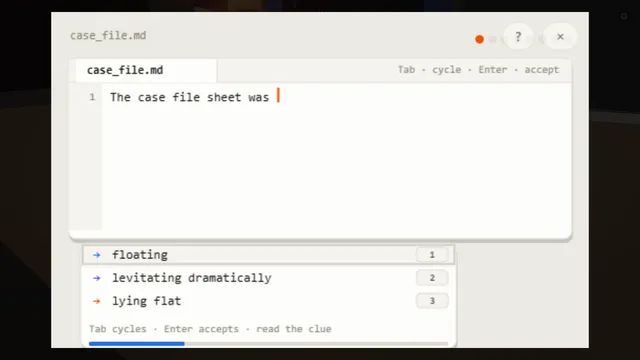
Task: Click the blue timer progress bar
Action: click(137, 344)
